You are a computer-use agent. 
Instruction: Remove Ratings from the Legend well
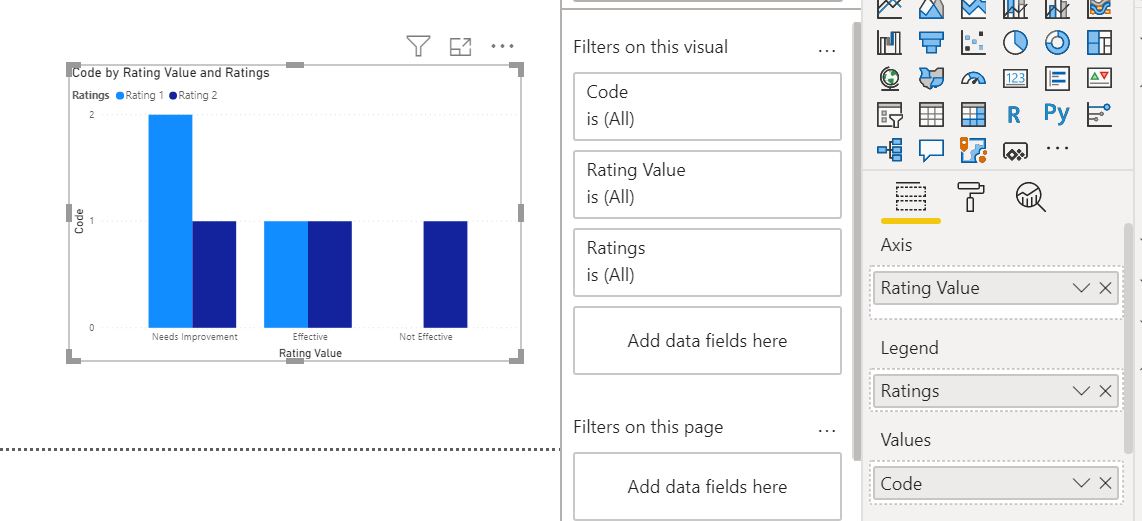tap(1106, 391)
